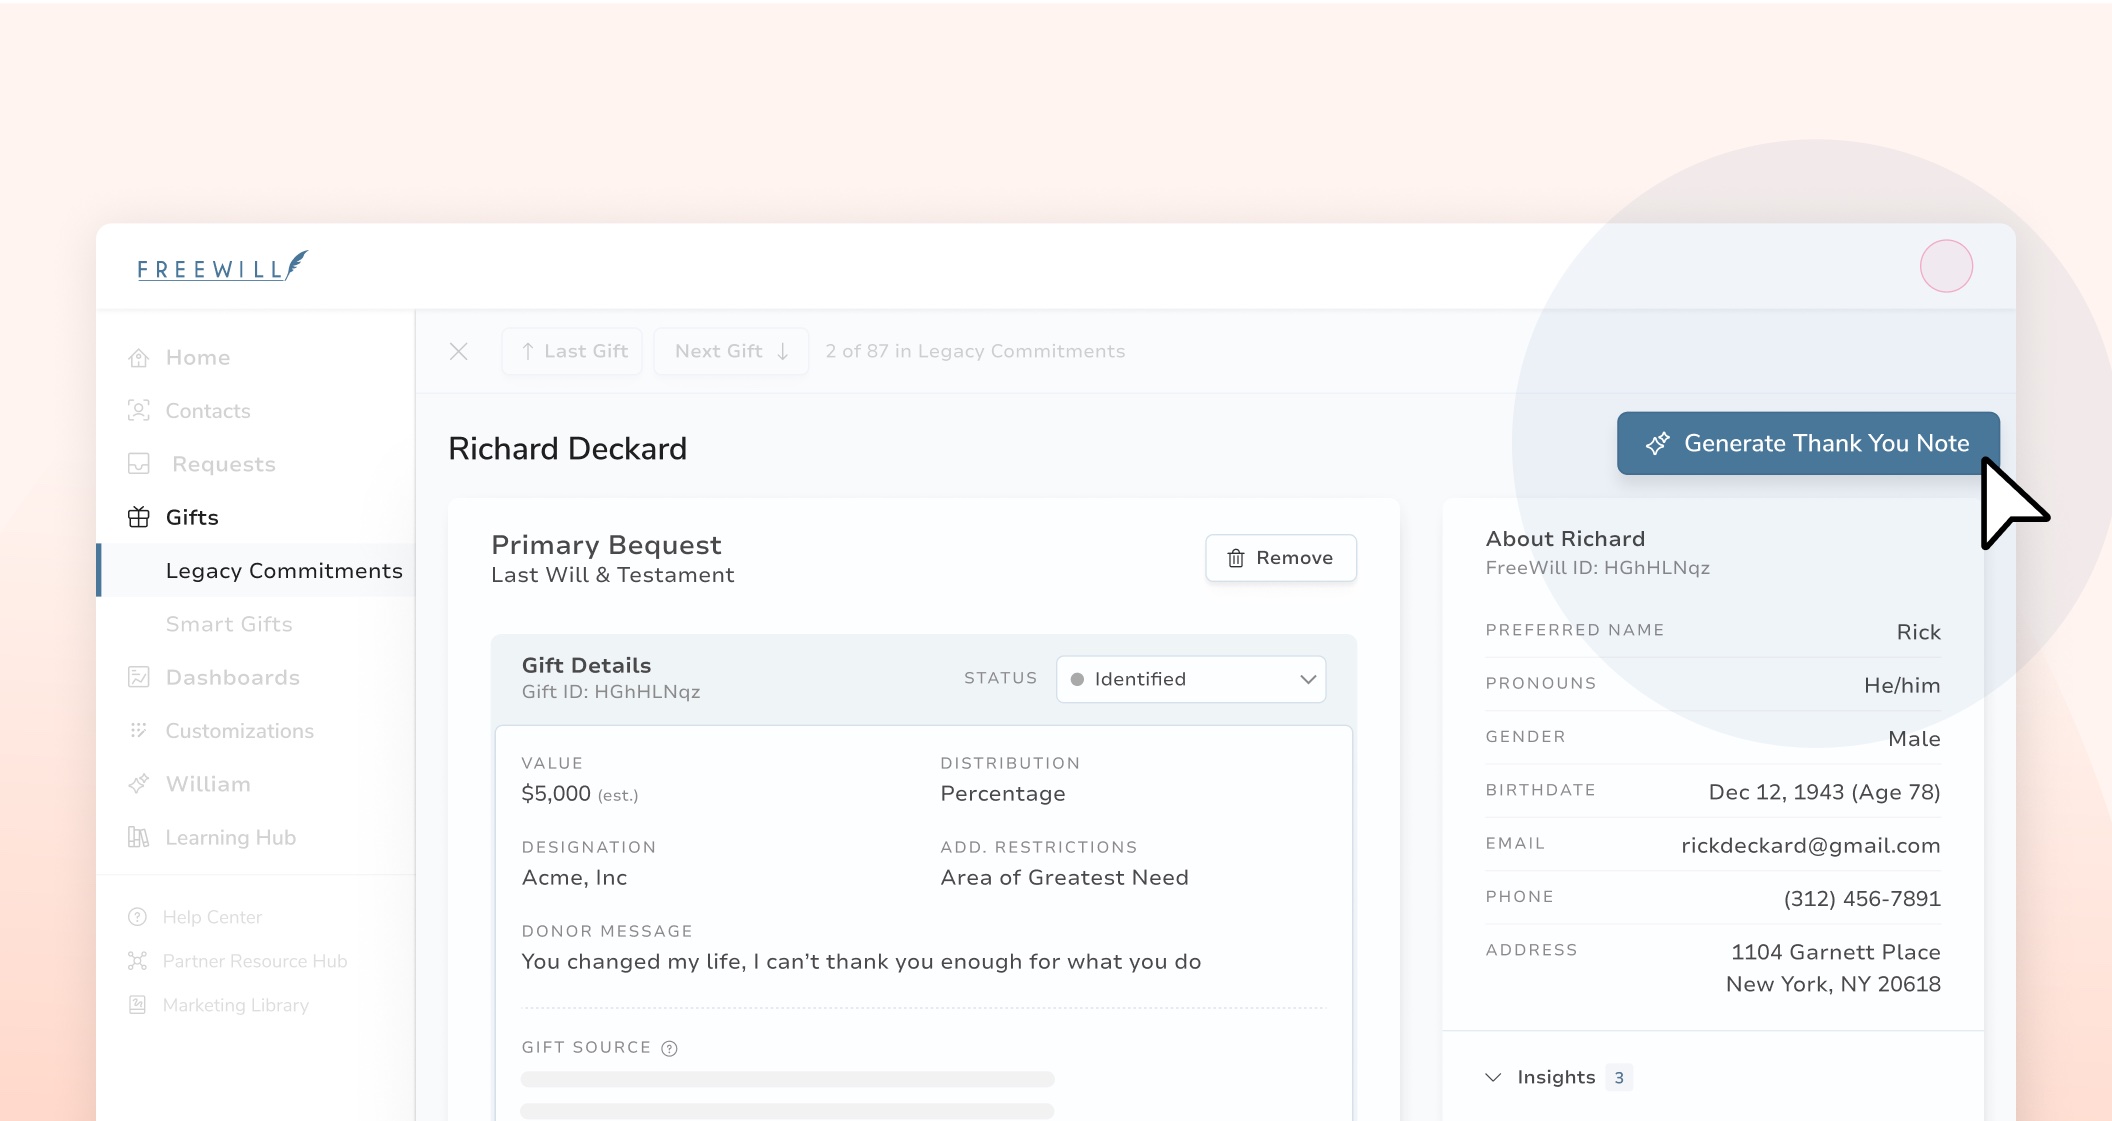Click the Dashboards chart icon

pyautogui.click(x=139, y=677)
